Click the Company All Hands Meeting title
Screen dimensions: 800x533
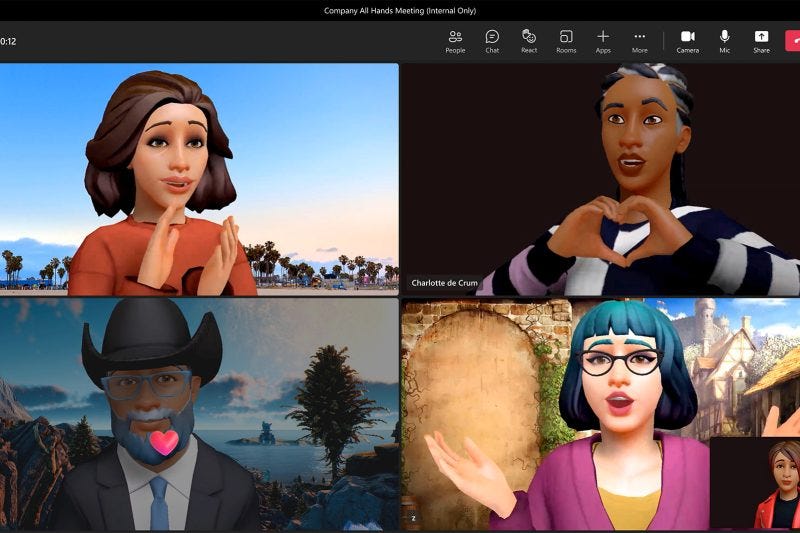400,11
